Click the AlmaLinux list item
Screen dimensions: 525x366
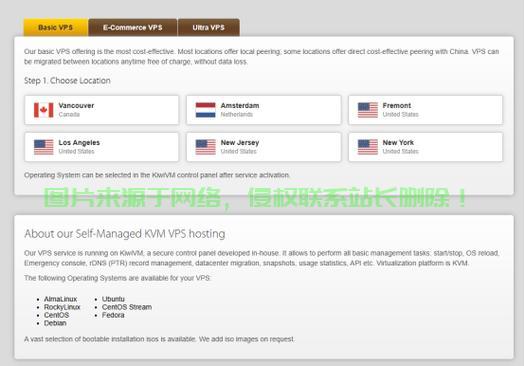point(61,299)
